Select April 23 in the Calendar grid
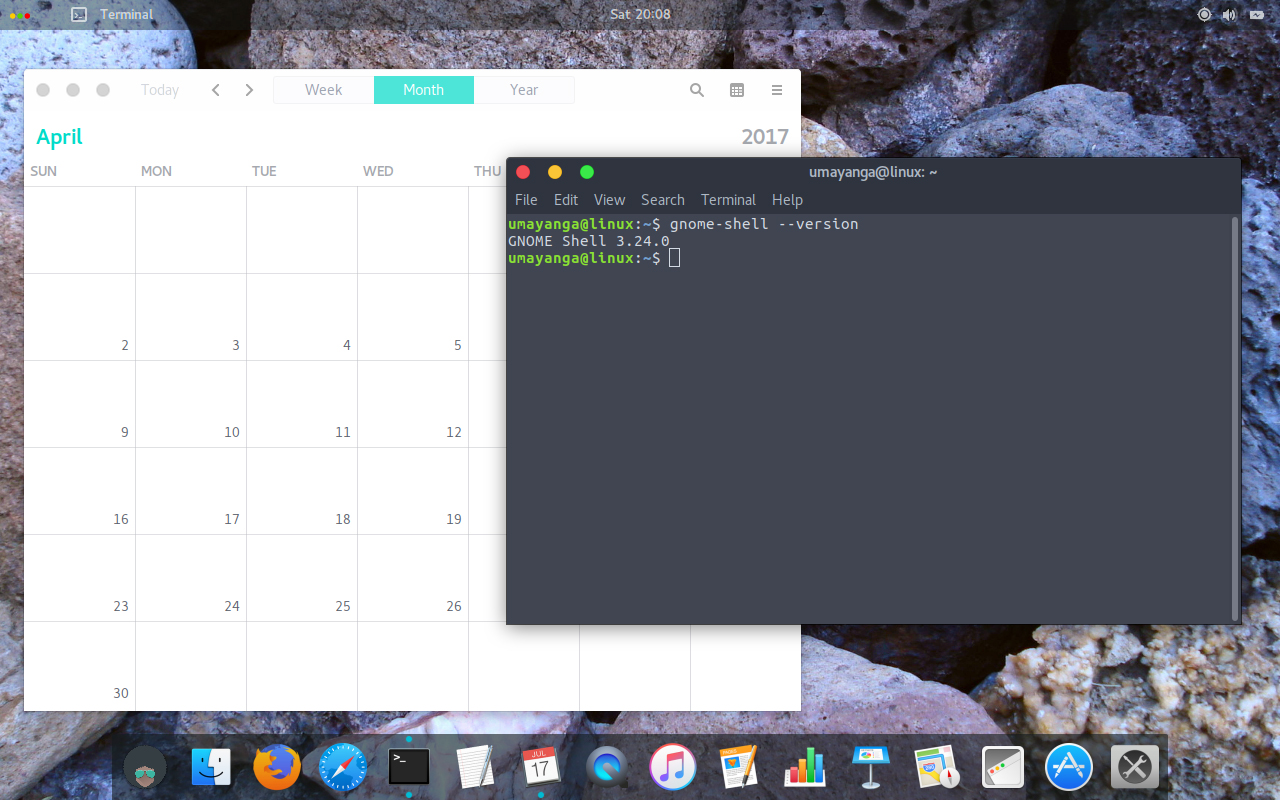This screenshot has height=800, width=1280. [80, 578]
